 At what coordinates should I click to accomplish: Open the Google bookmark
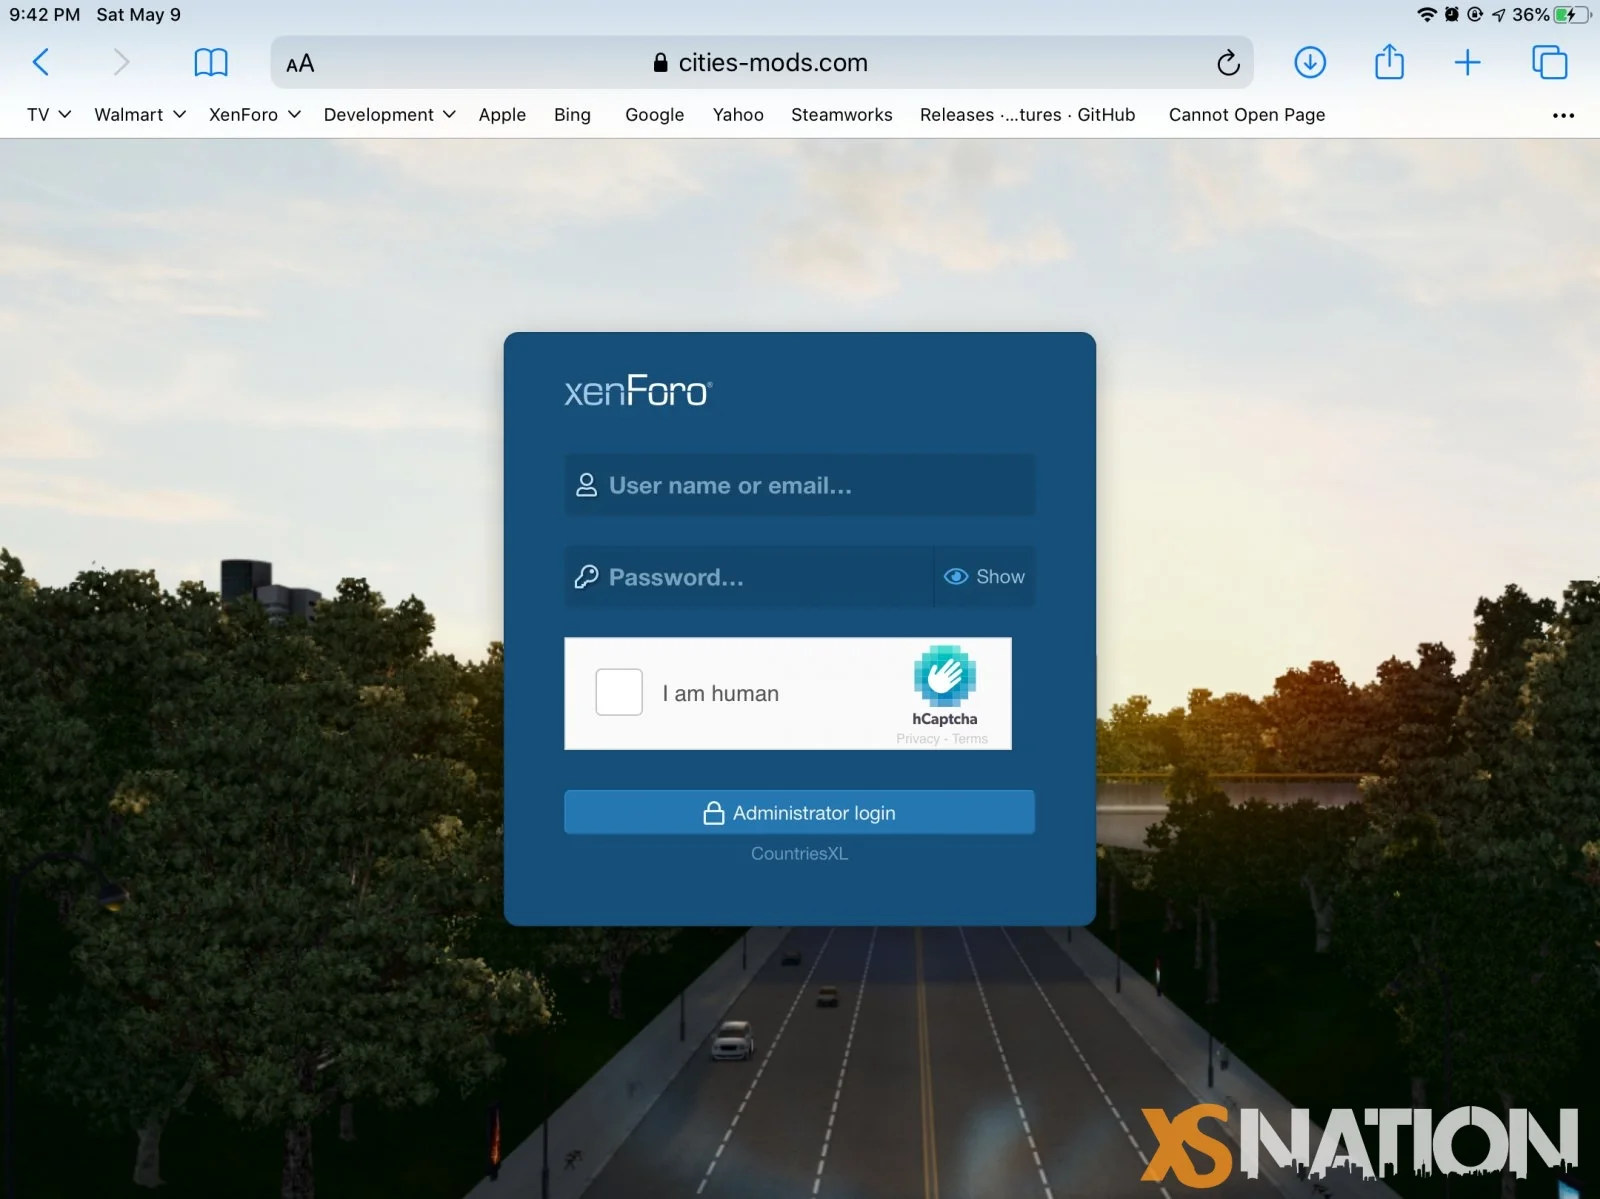point(654,115)
